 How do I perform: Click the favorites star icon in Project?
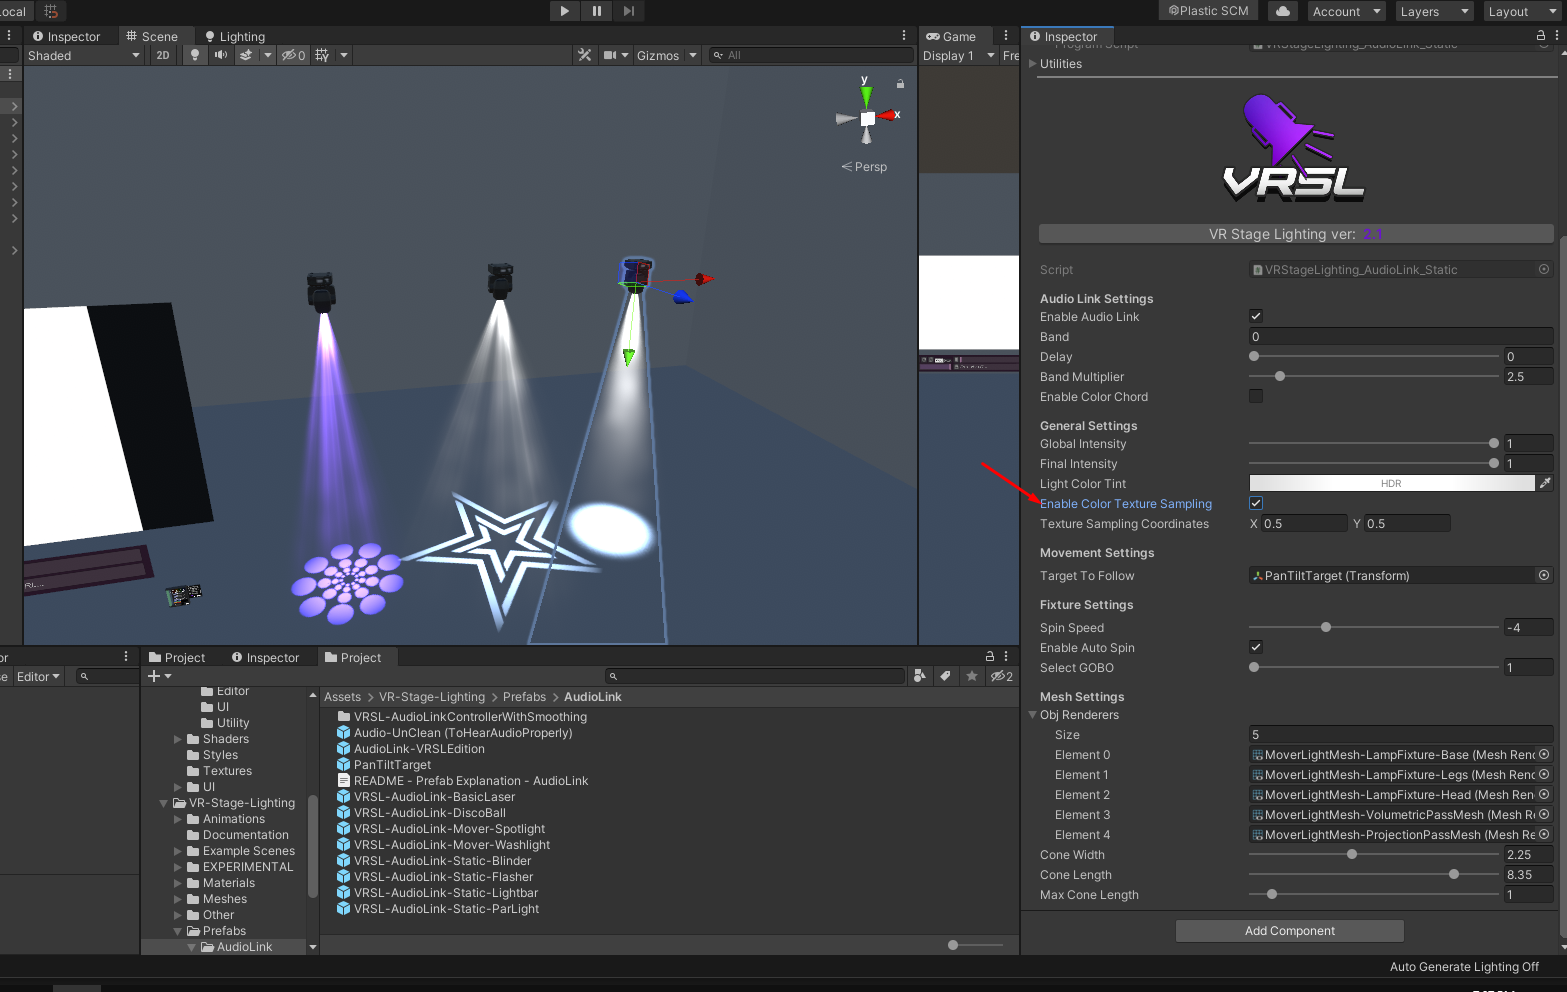[971, 676]
